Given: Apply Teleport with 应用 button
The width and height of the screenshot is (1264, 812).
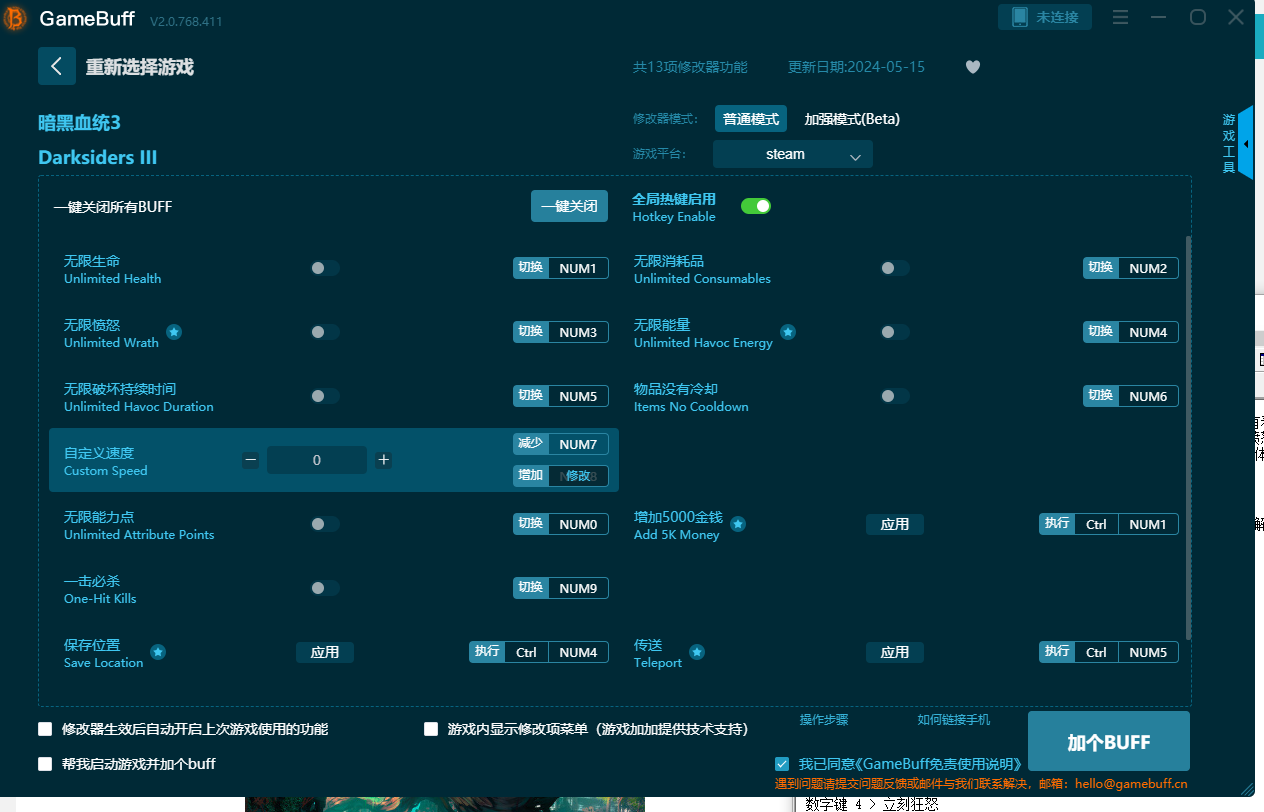Looking at the screenshot, I should pos(895,652).
